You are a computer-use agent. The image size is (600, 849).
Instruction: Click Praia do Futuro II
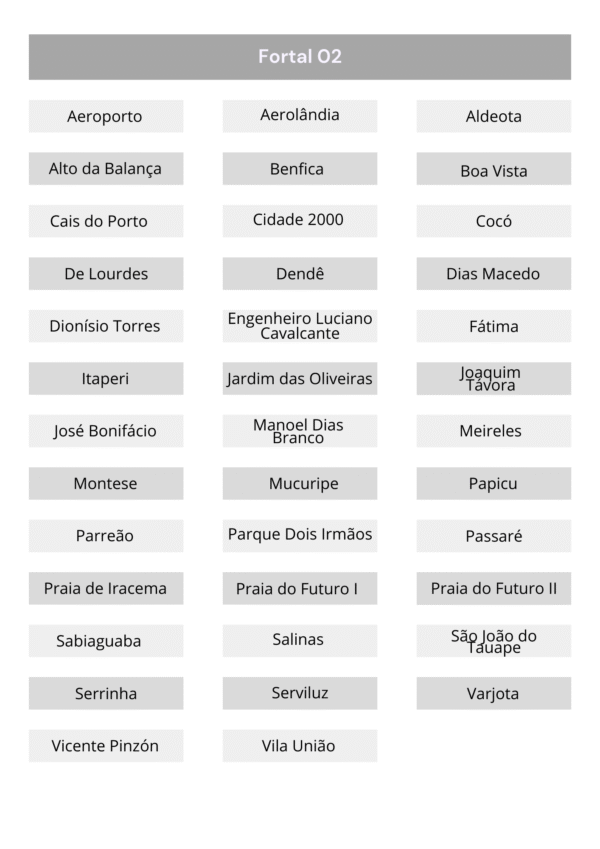494,588
